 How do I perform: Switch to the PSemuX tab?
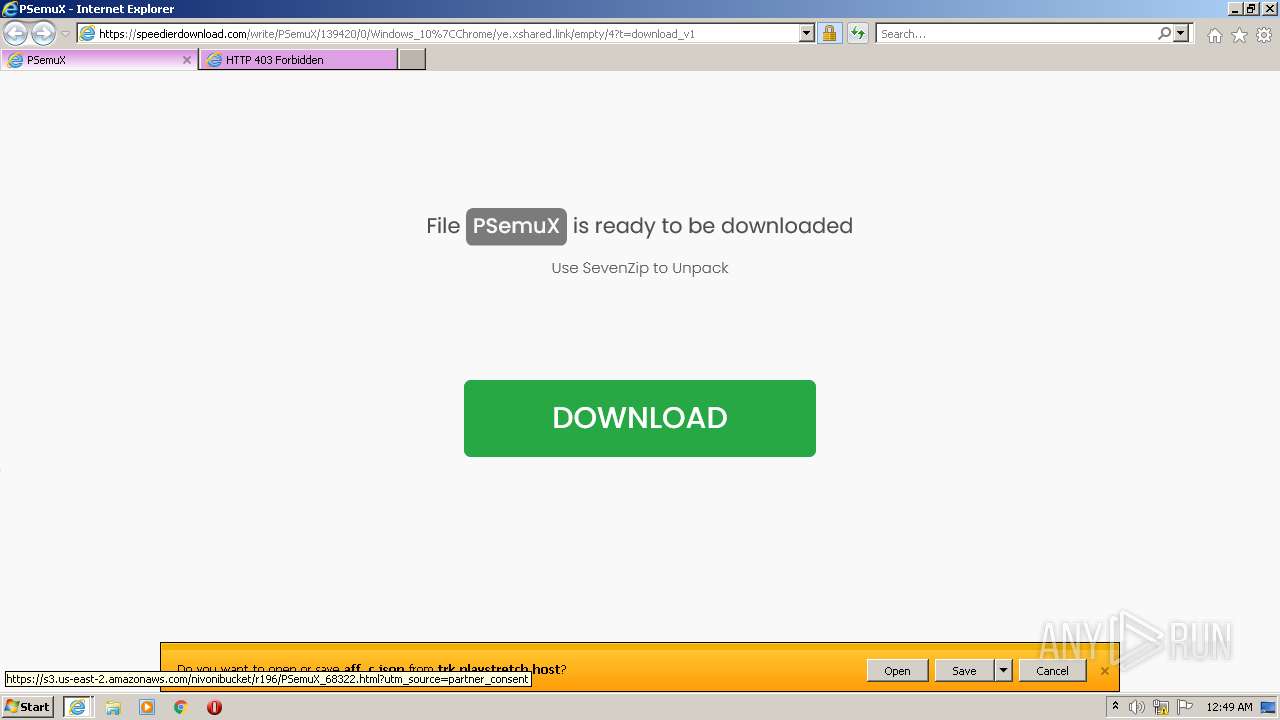(99, 60)
